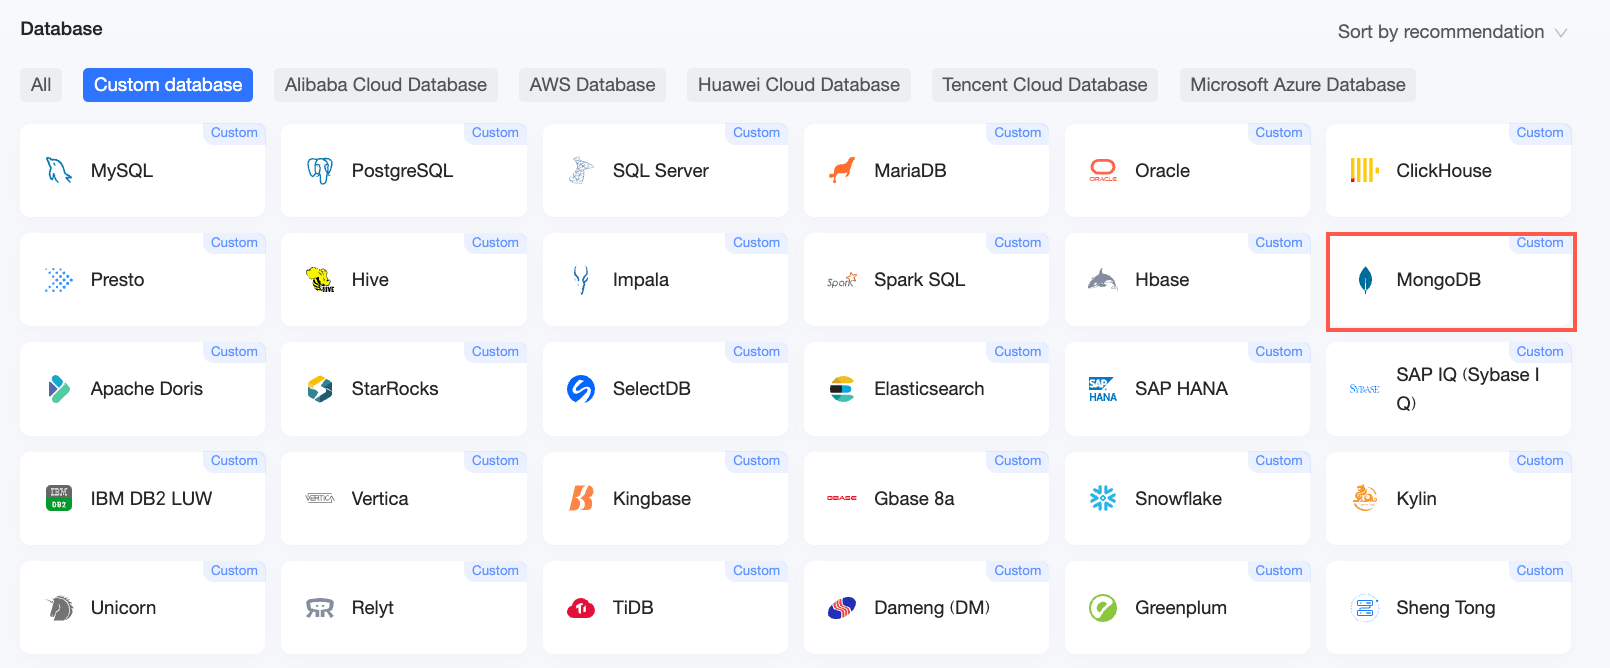1610x668 pixels.
Task: Click the Hbase orca icon
Action: click(x=1103, y=280)
